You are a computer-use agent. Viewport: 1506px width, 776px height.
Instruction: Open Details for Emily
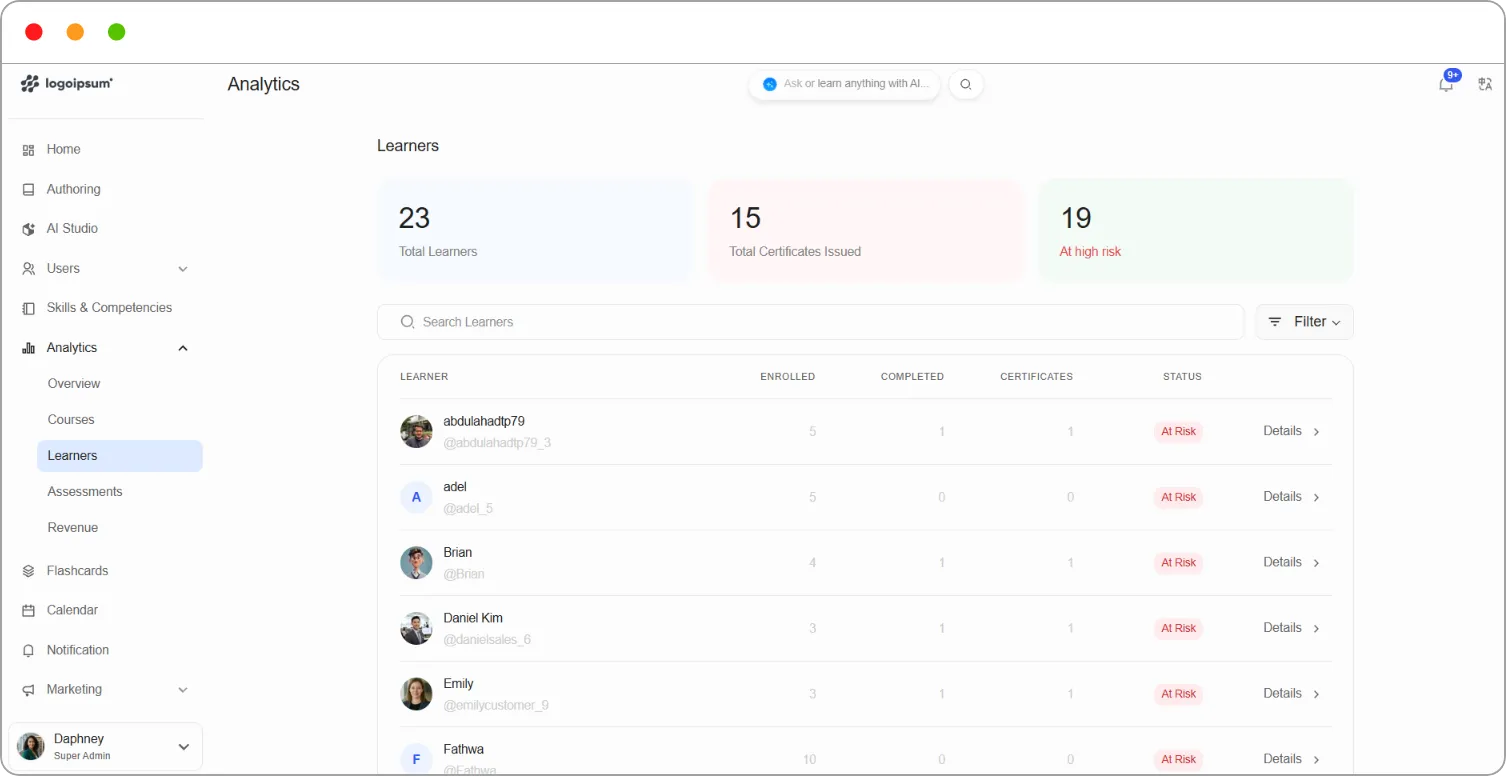click(1292, 693)
